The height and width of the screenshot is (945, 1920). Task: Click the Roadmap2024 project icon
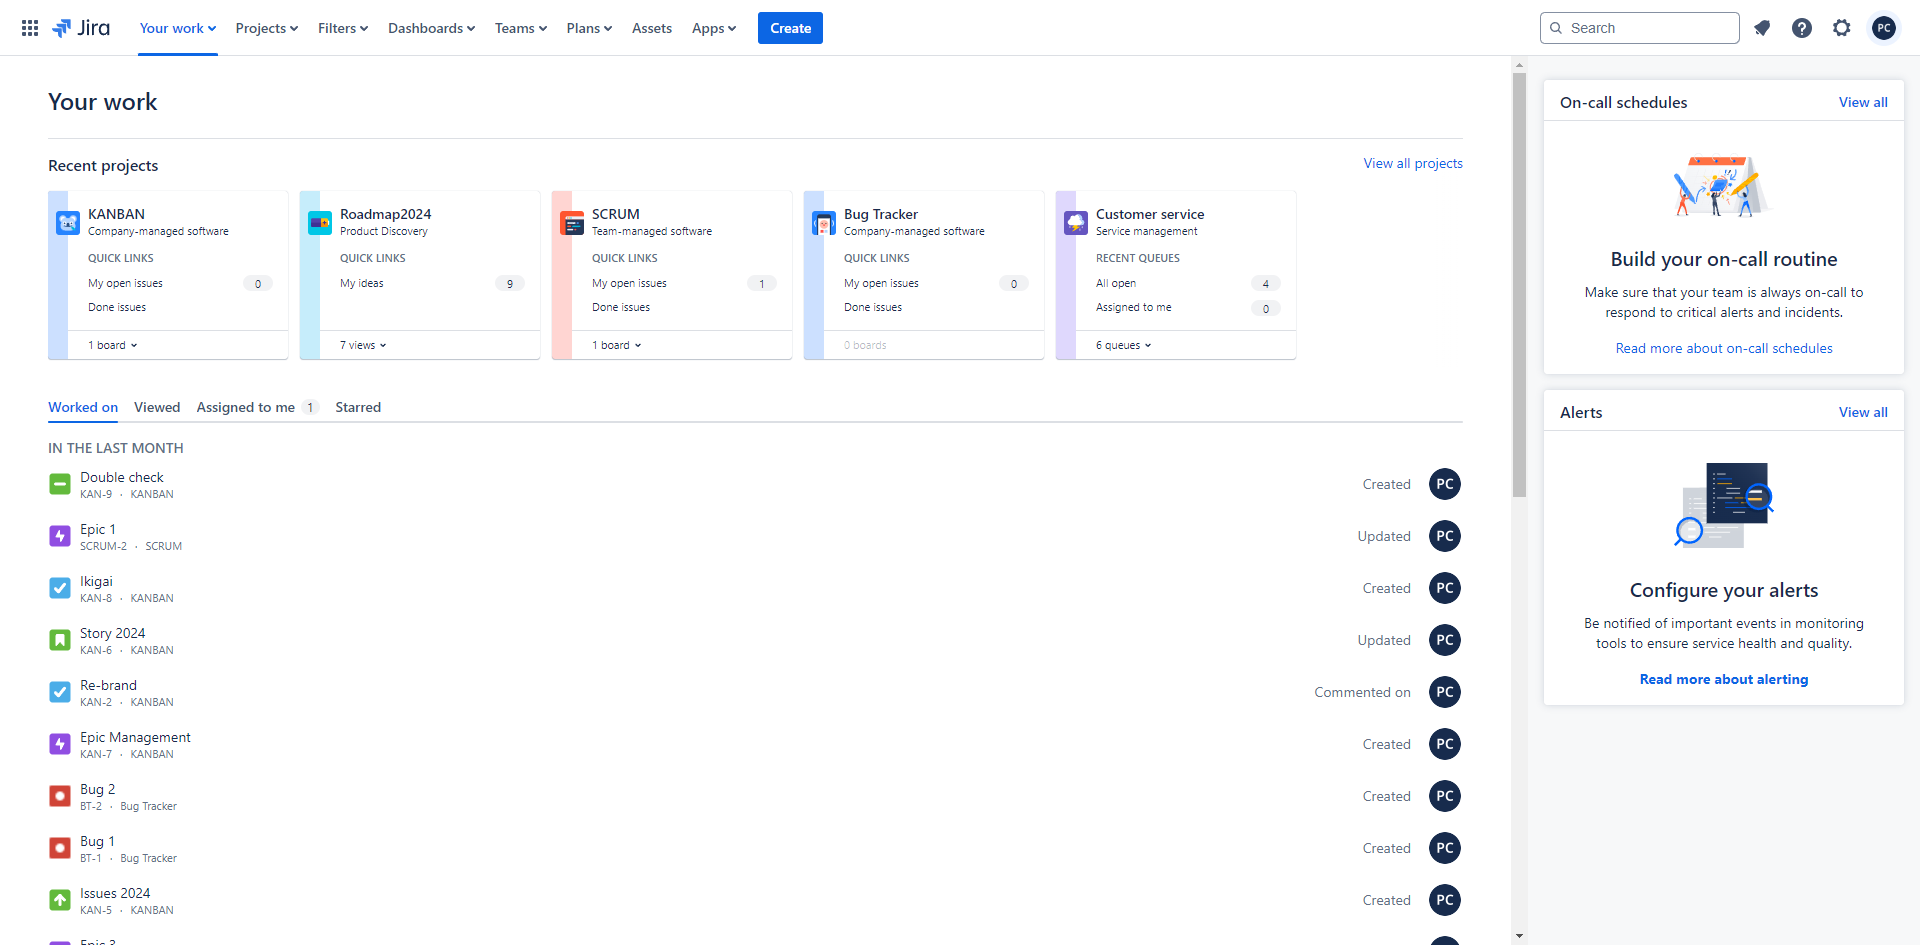[320, 223]
